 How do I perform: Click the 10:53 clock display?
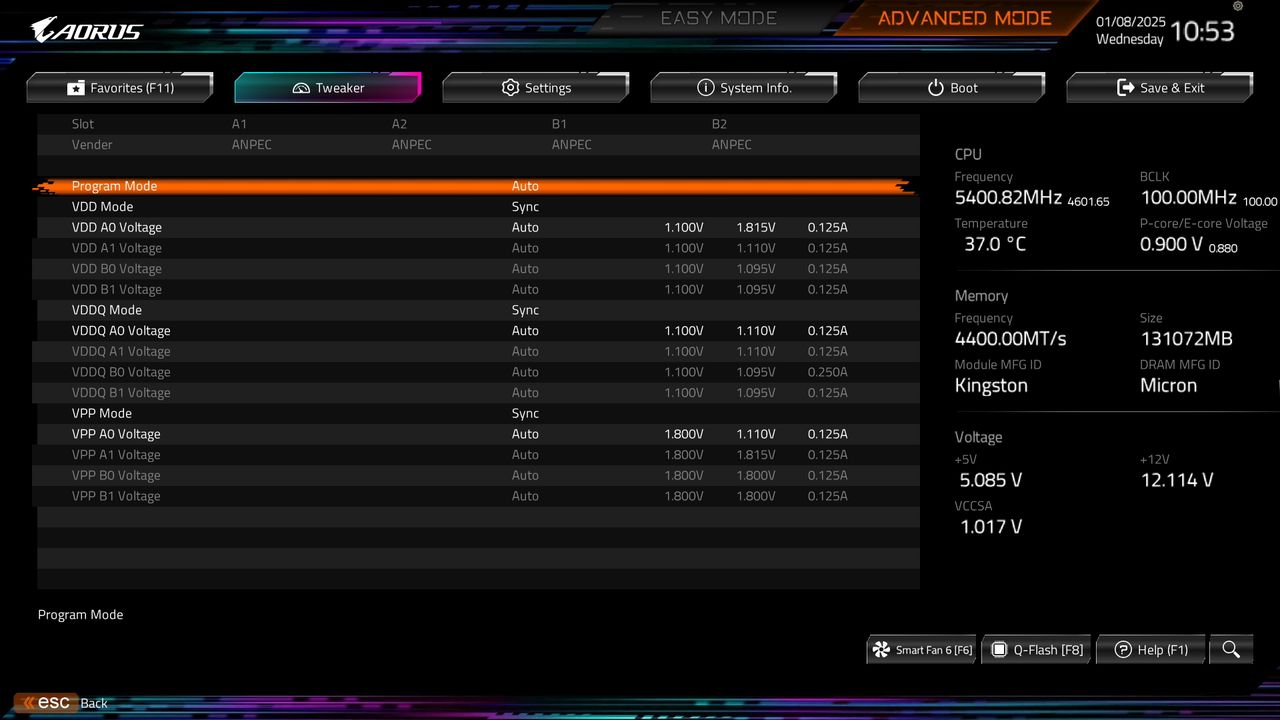click(1203, 32)
